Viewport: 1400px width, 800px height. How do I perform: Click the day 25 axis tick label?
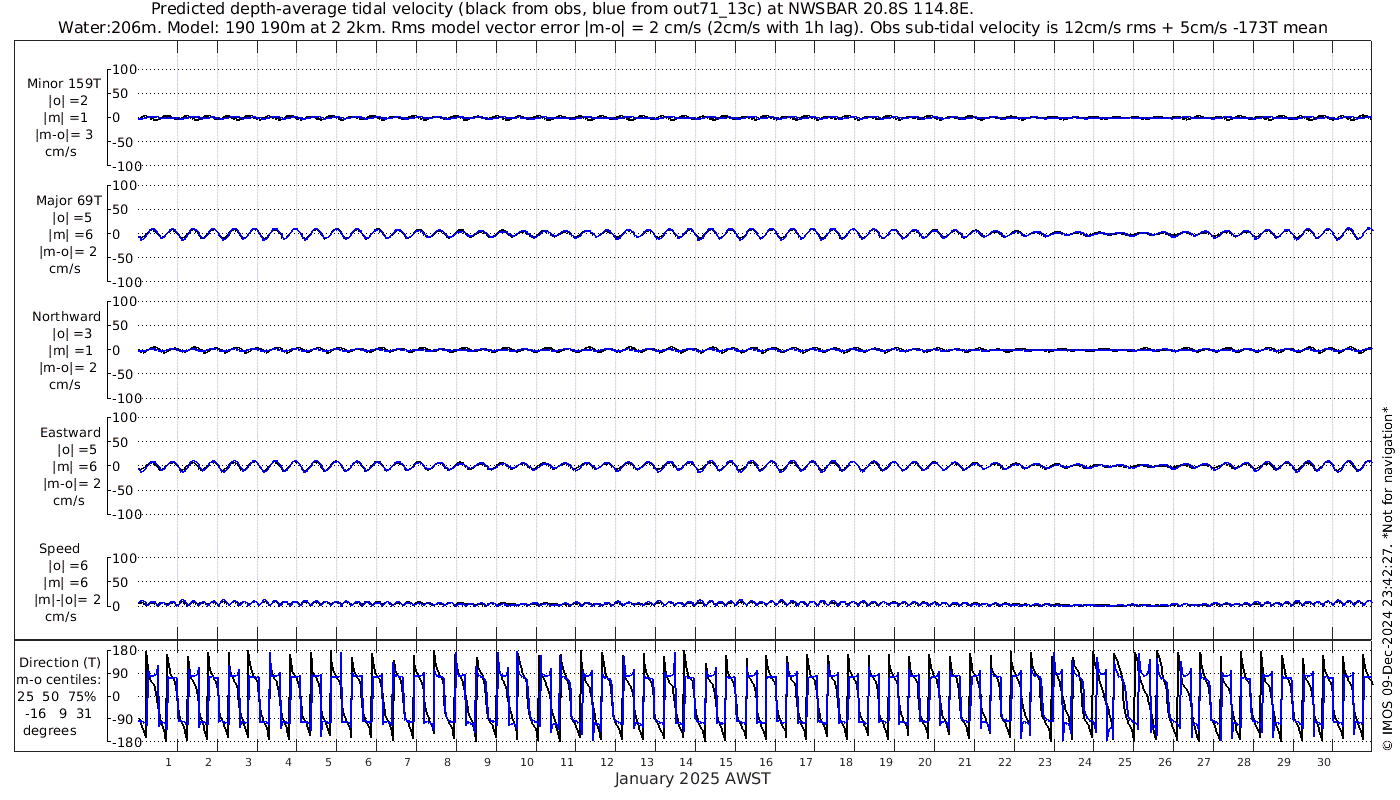point(1124,762)
